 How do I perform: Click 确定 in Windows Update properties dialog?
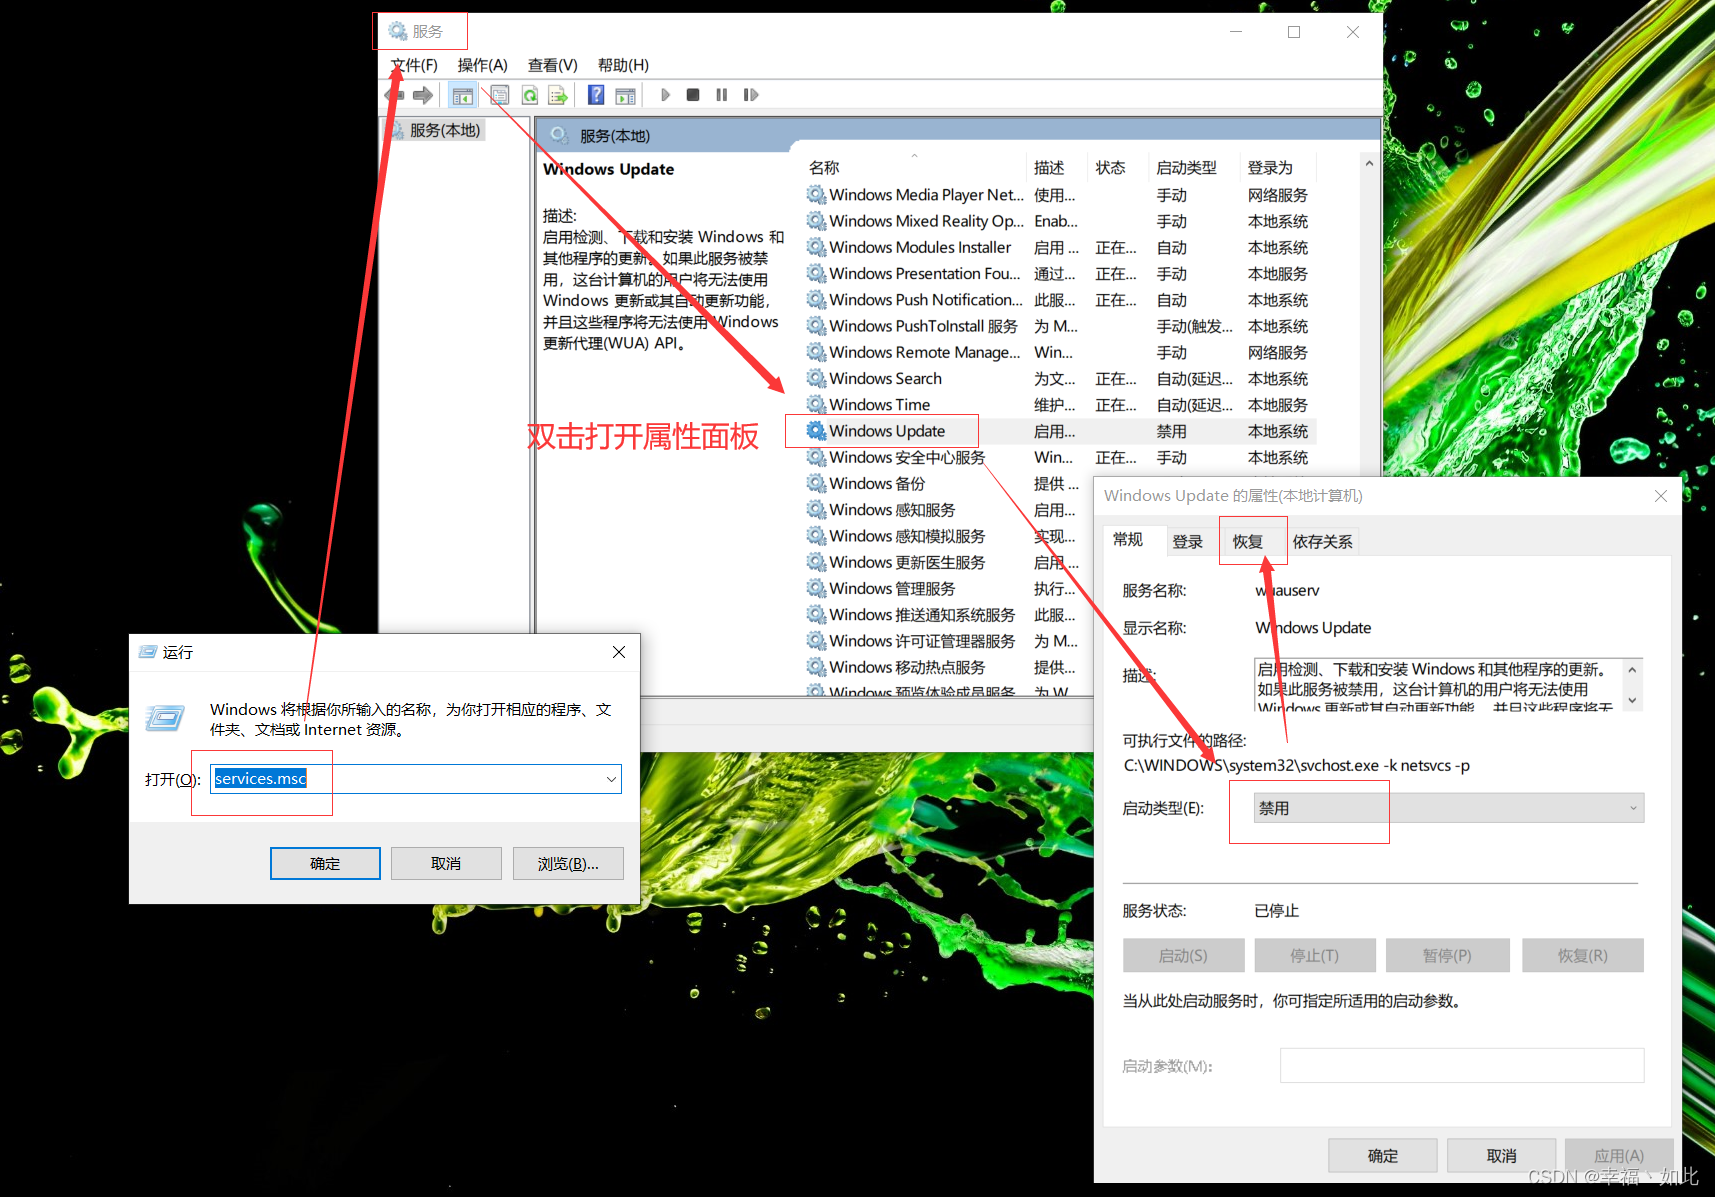[1383, 1156]
